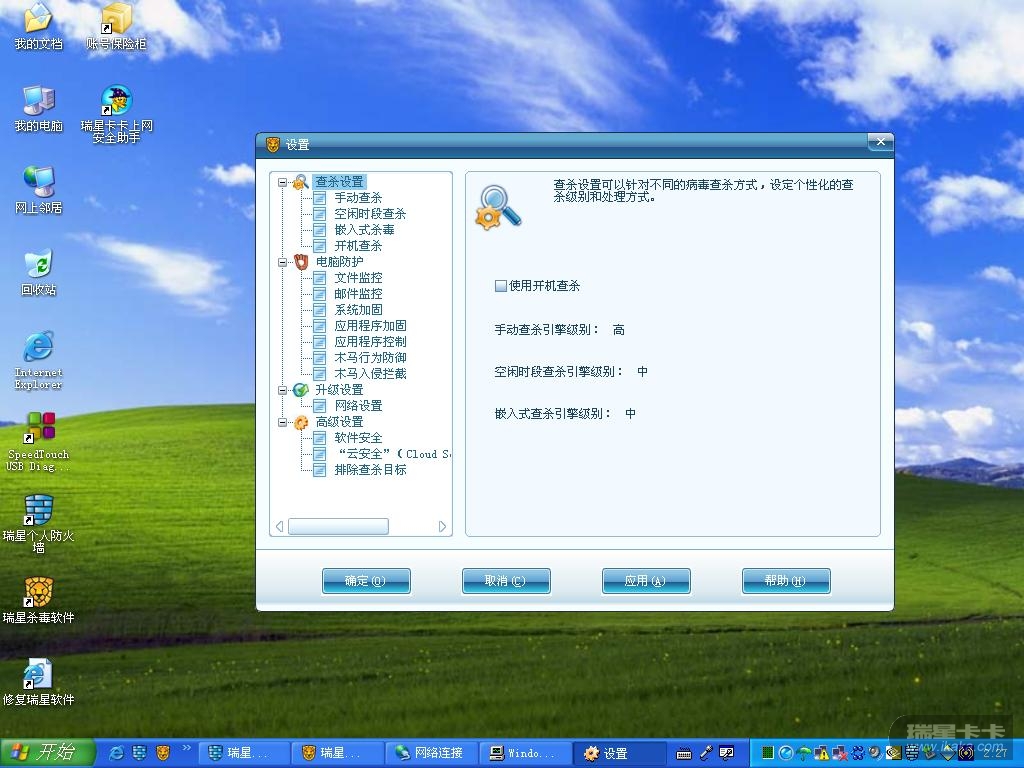Collapse the 电脑防护 tree node
The height and width of the screenshot is (768, 1024).
(x=283, y=262)
